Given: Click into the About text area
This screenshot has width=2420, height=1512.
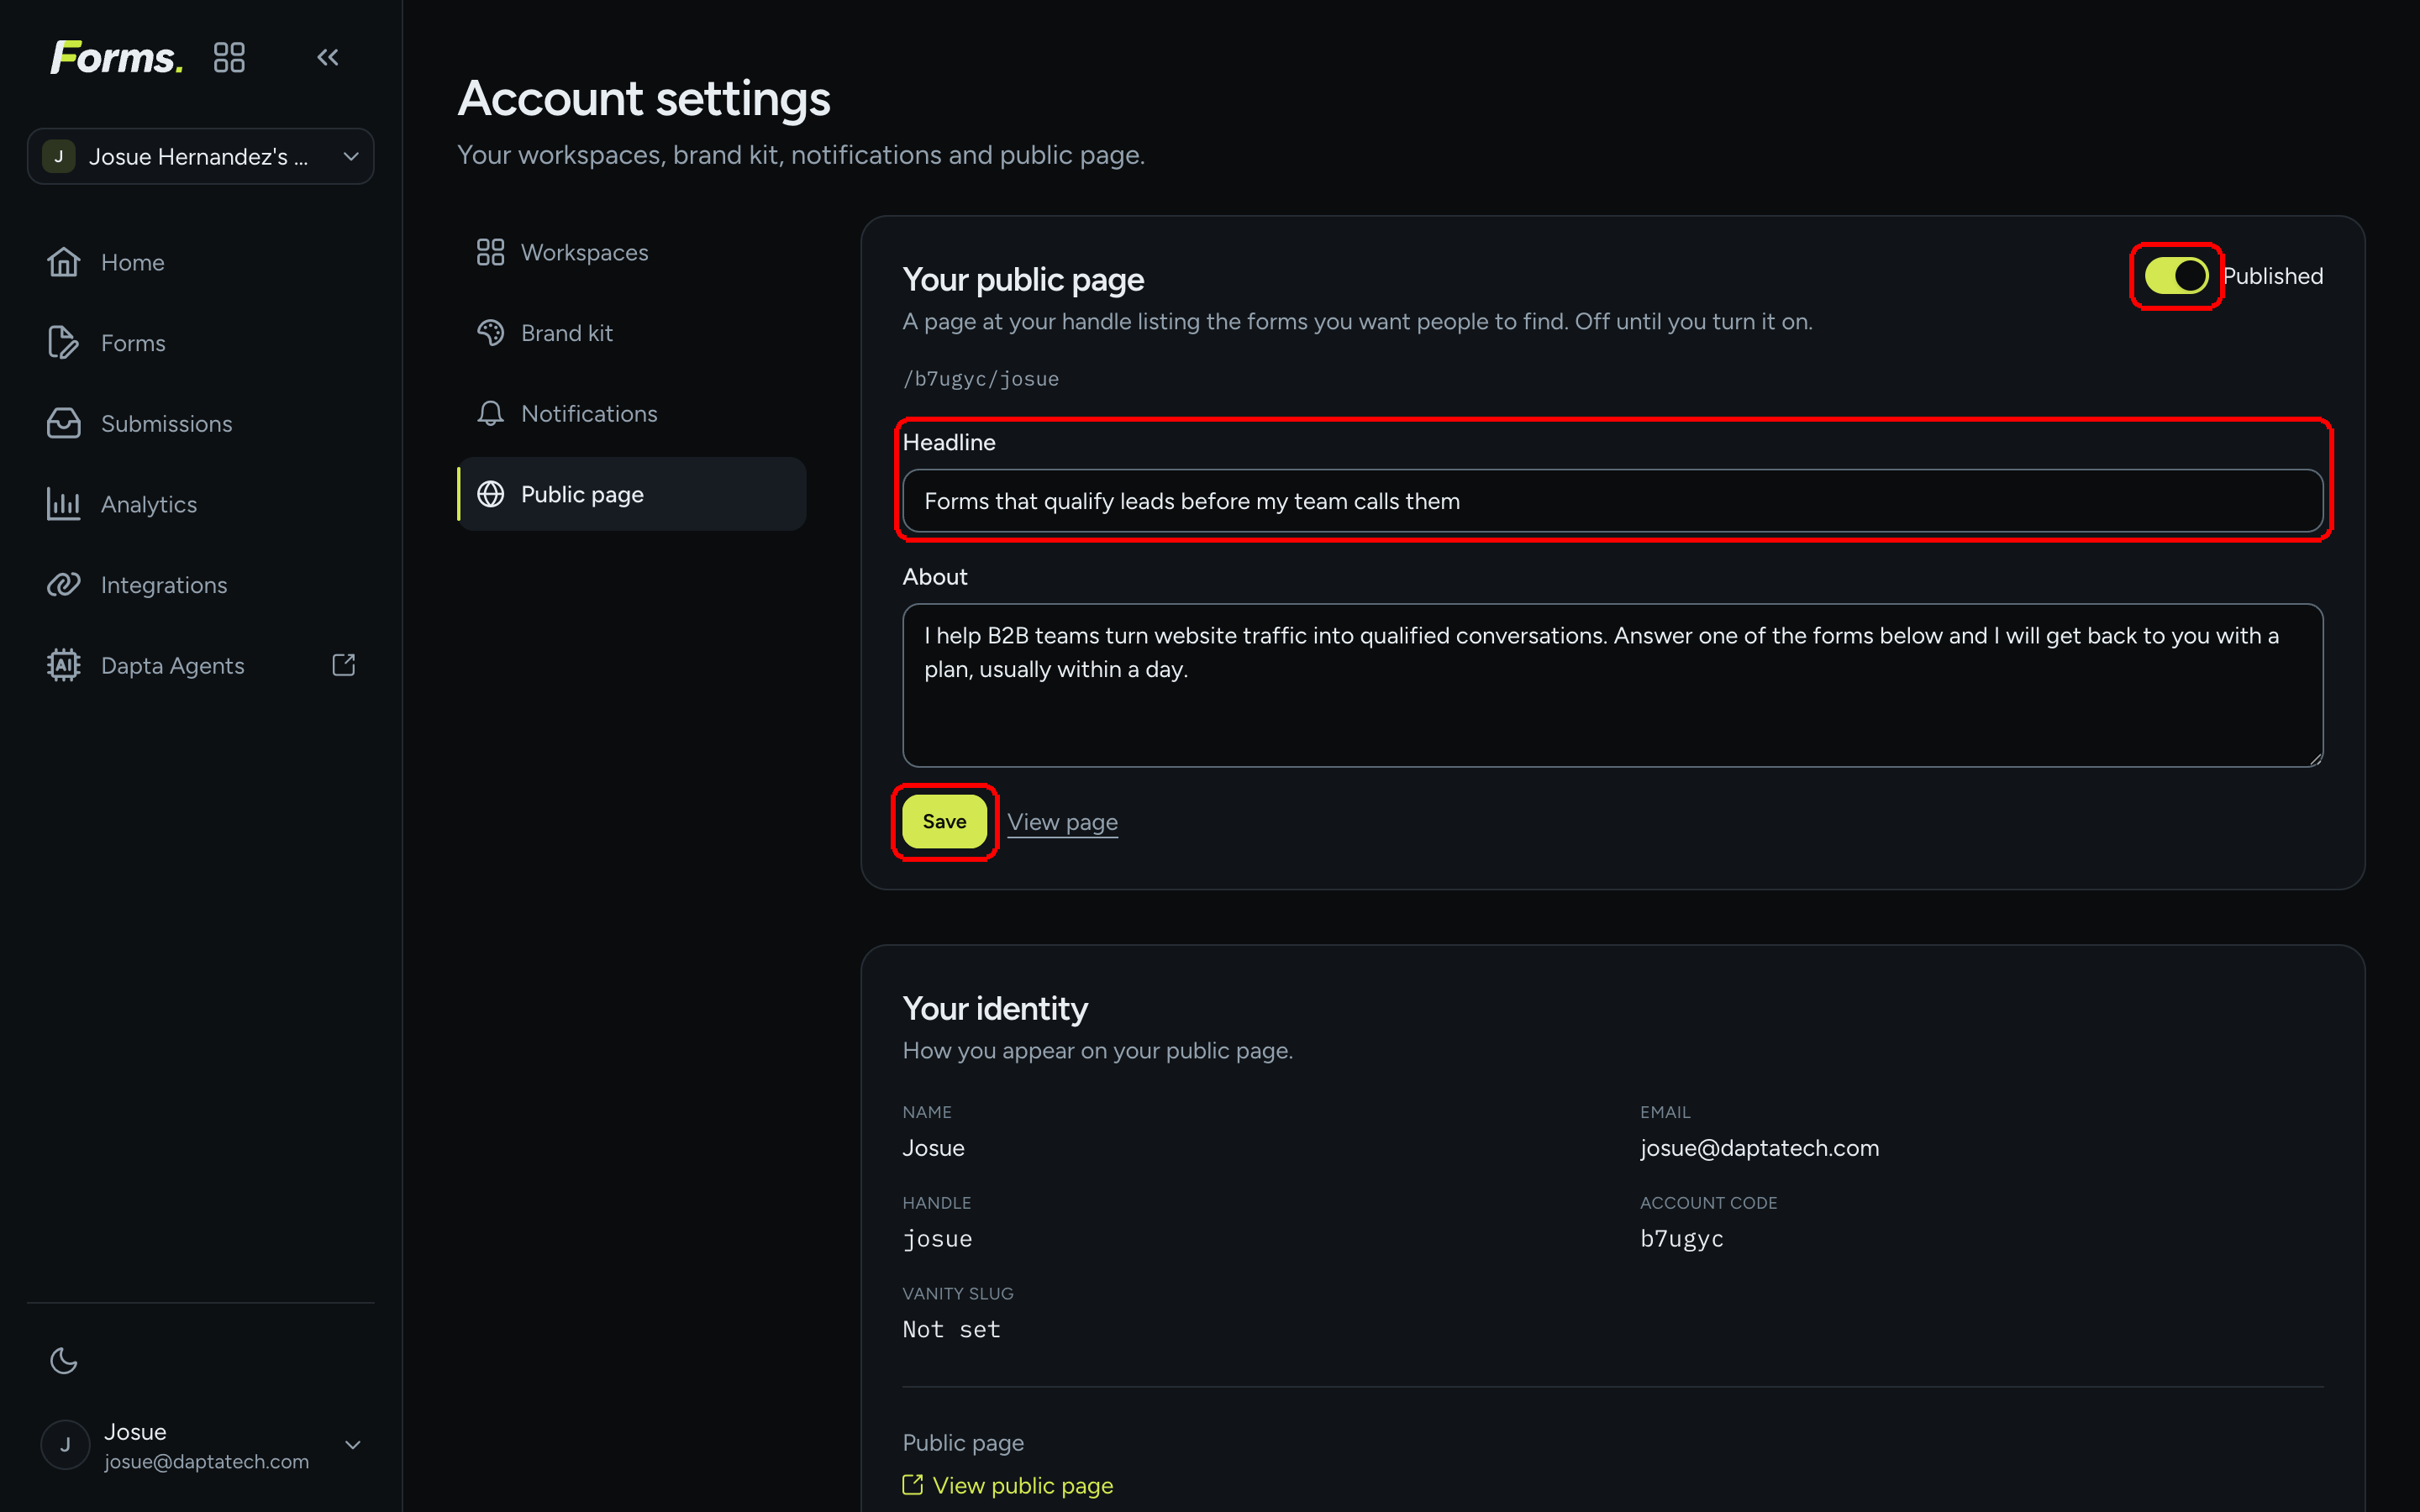Looking at the screenshot, I should point(1612,685).
